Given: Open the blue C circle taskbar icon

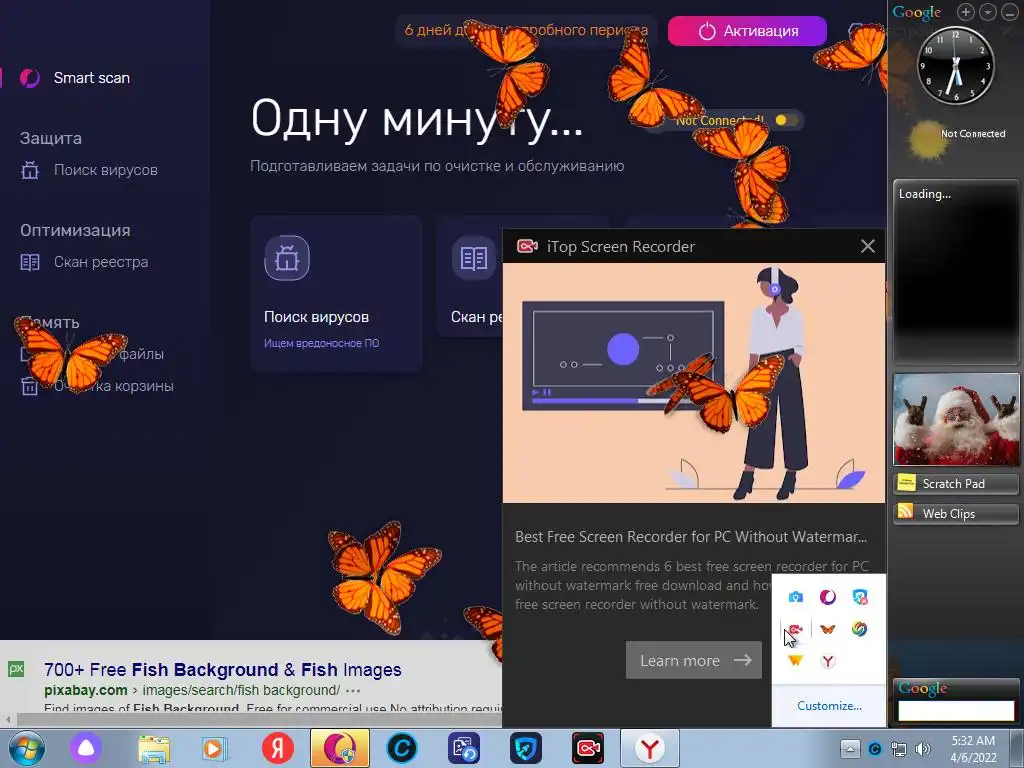Looking at the screenshot, I should coord(402,748).
